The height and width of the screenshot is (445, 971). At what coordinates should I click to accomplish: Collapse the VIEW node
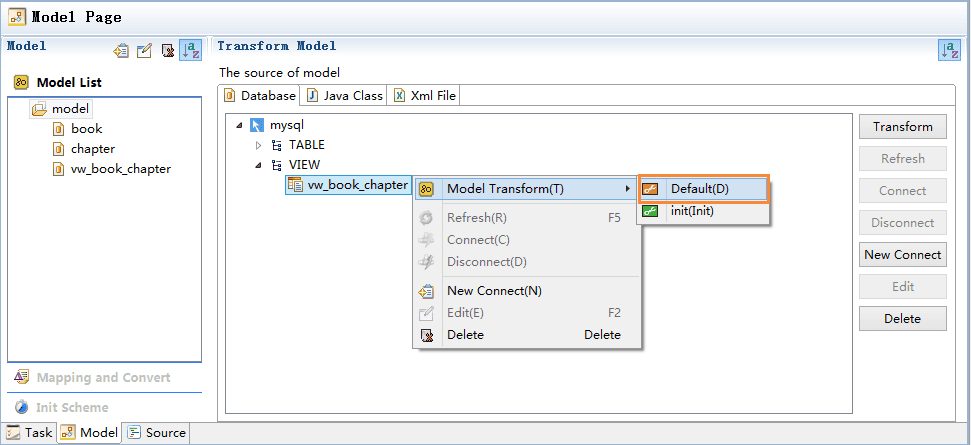[259, 165]
